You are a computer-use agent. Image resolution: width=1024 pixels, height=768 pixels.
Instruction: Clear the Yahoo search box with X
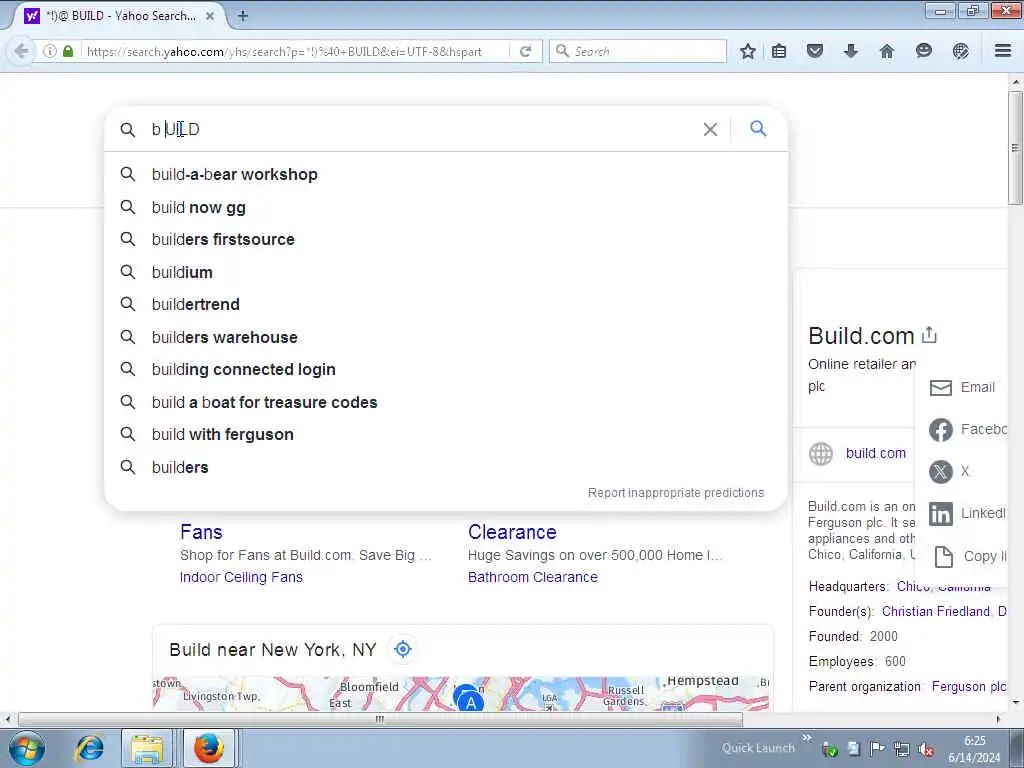[x=711, y=129]
